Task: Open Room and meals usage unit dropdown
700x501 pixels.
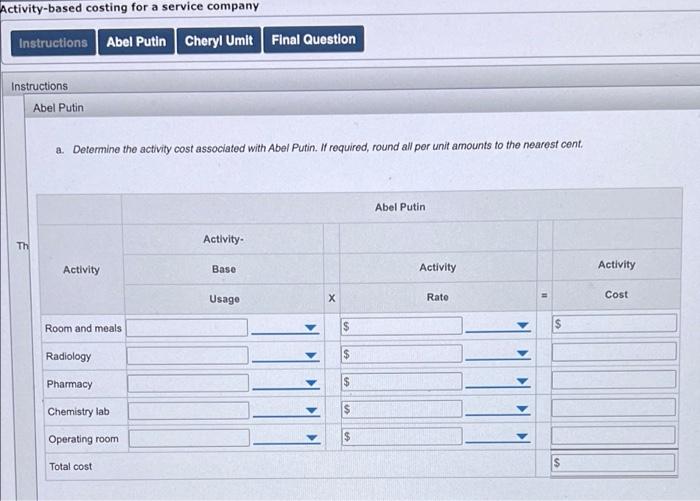Action: click(x=285, y=328)
